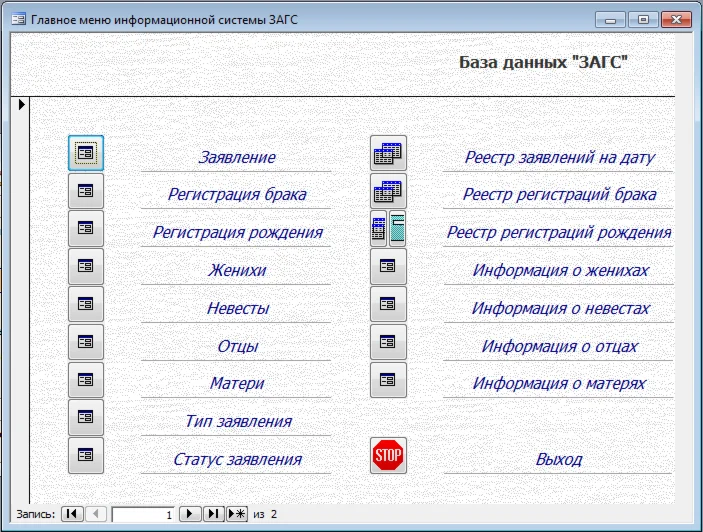This screenshot has width=703, height=532.
Task: Open the Регистрация брака form button
Action: [x=86, y=191]
